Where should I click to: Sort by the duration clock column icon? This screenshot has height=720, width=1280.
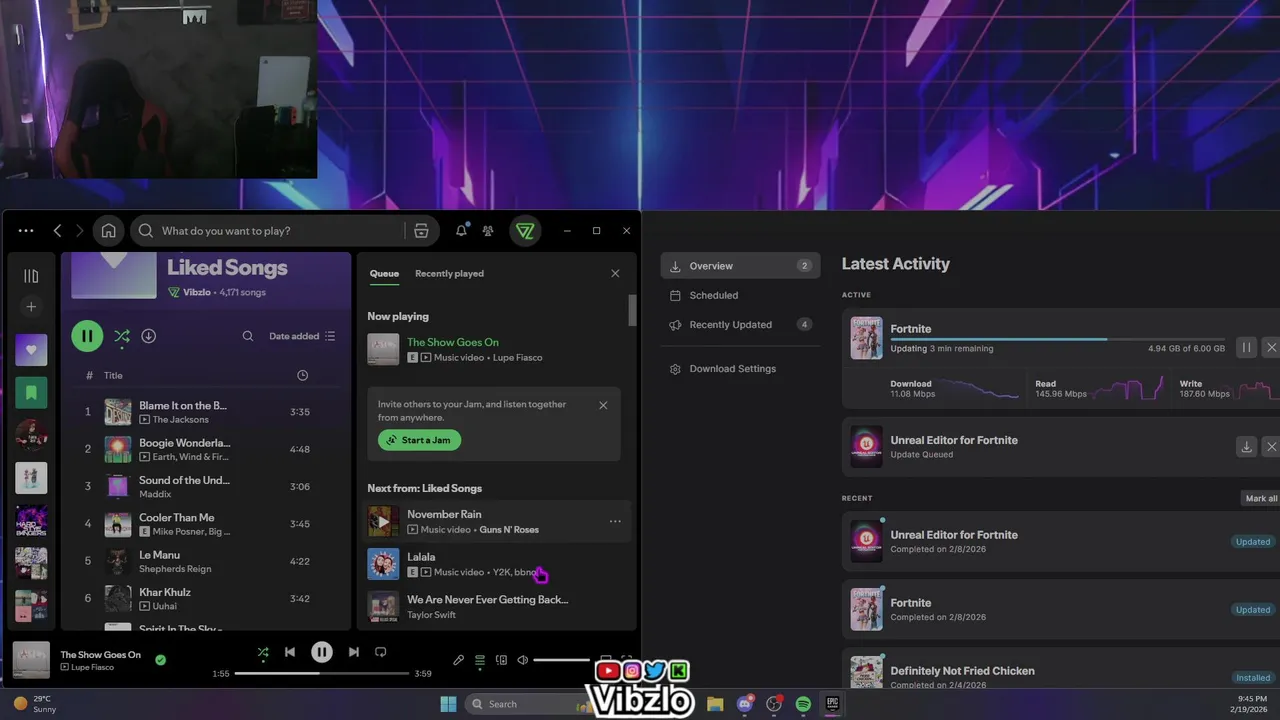[x=302, y=375]
